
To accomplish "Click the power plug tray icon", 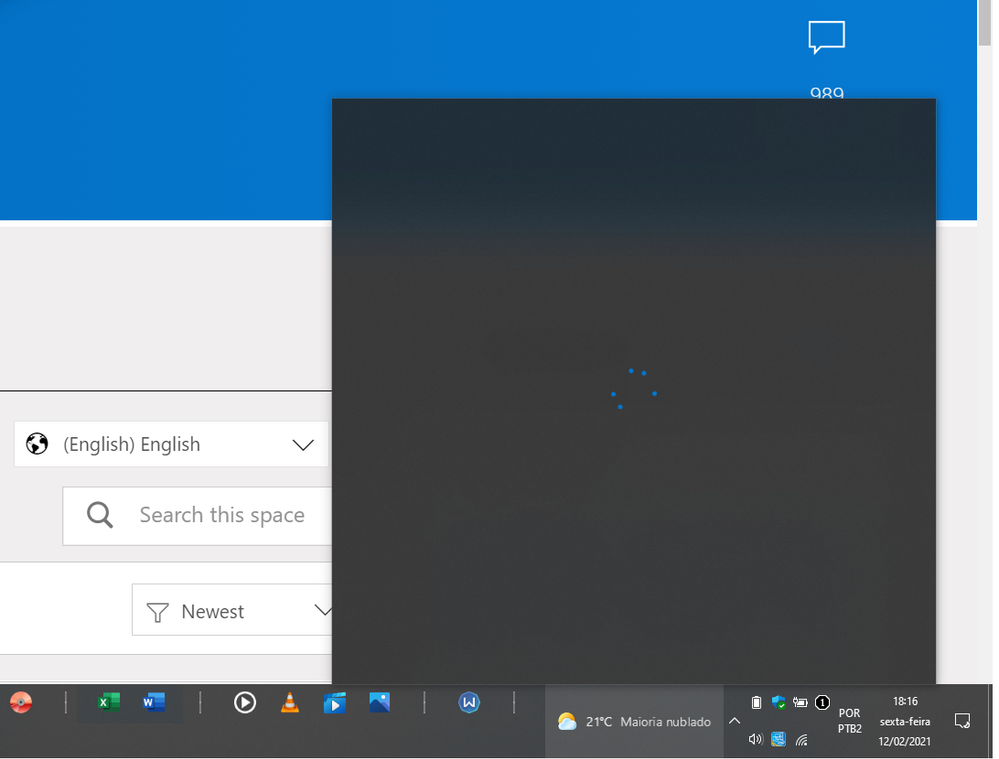I will 800,702.
